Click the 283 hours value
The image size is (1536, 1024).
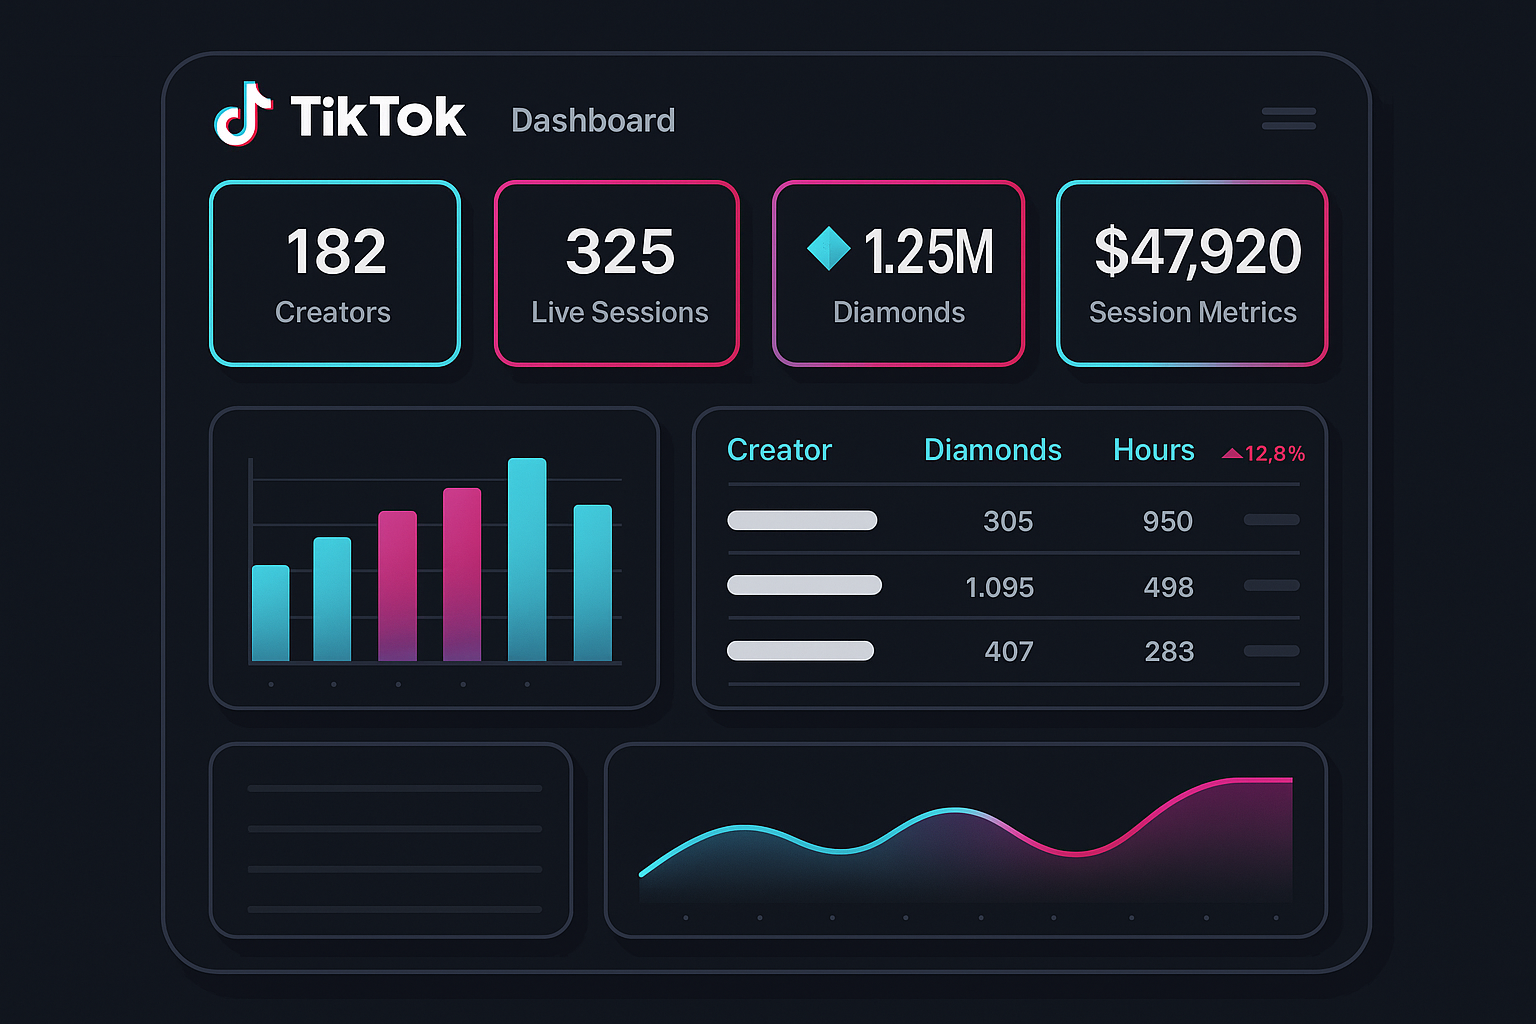click(x=1169, y=652)
